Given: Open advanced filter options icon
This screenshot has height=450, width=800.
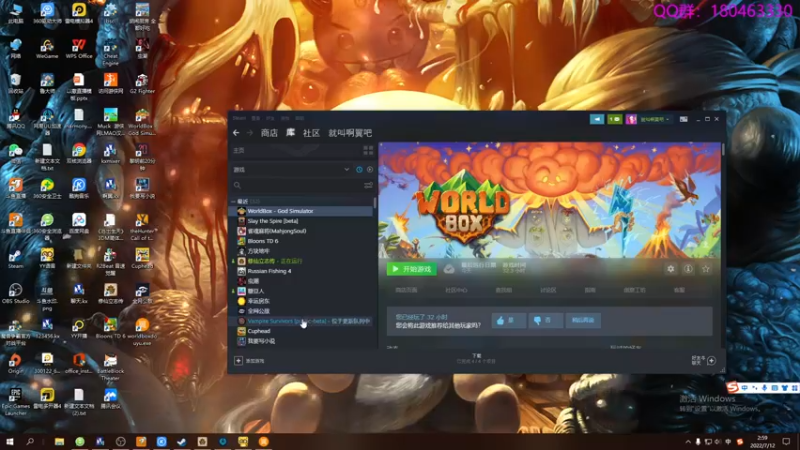Looking at the screenshot, I should pos(368,185).
